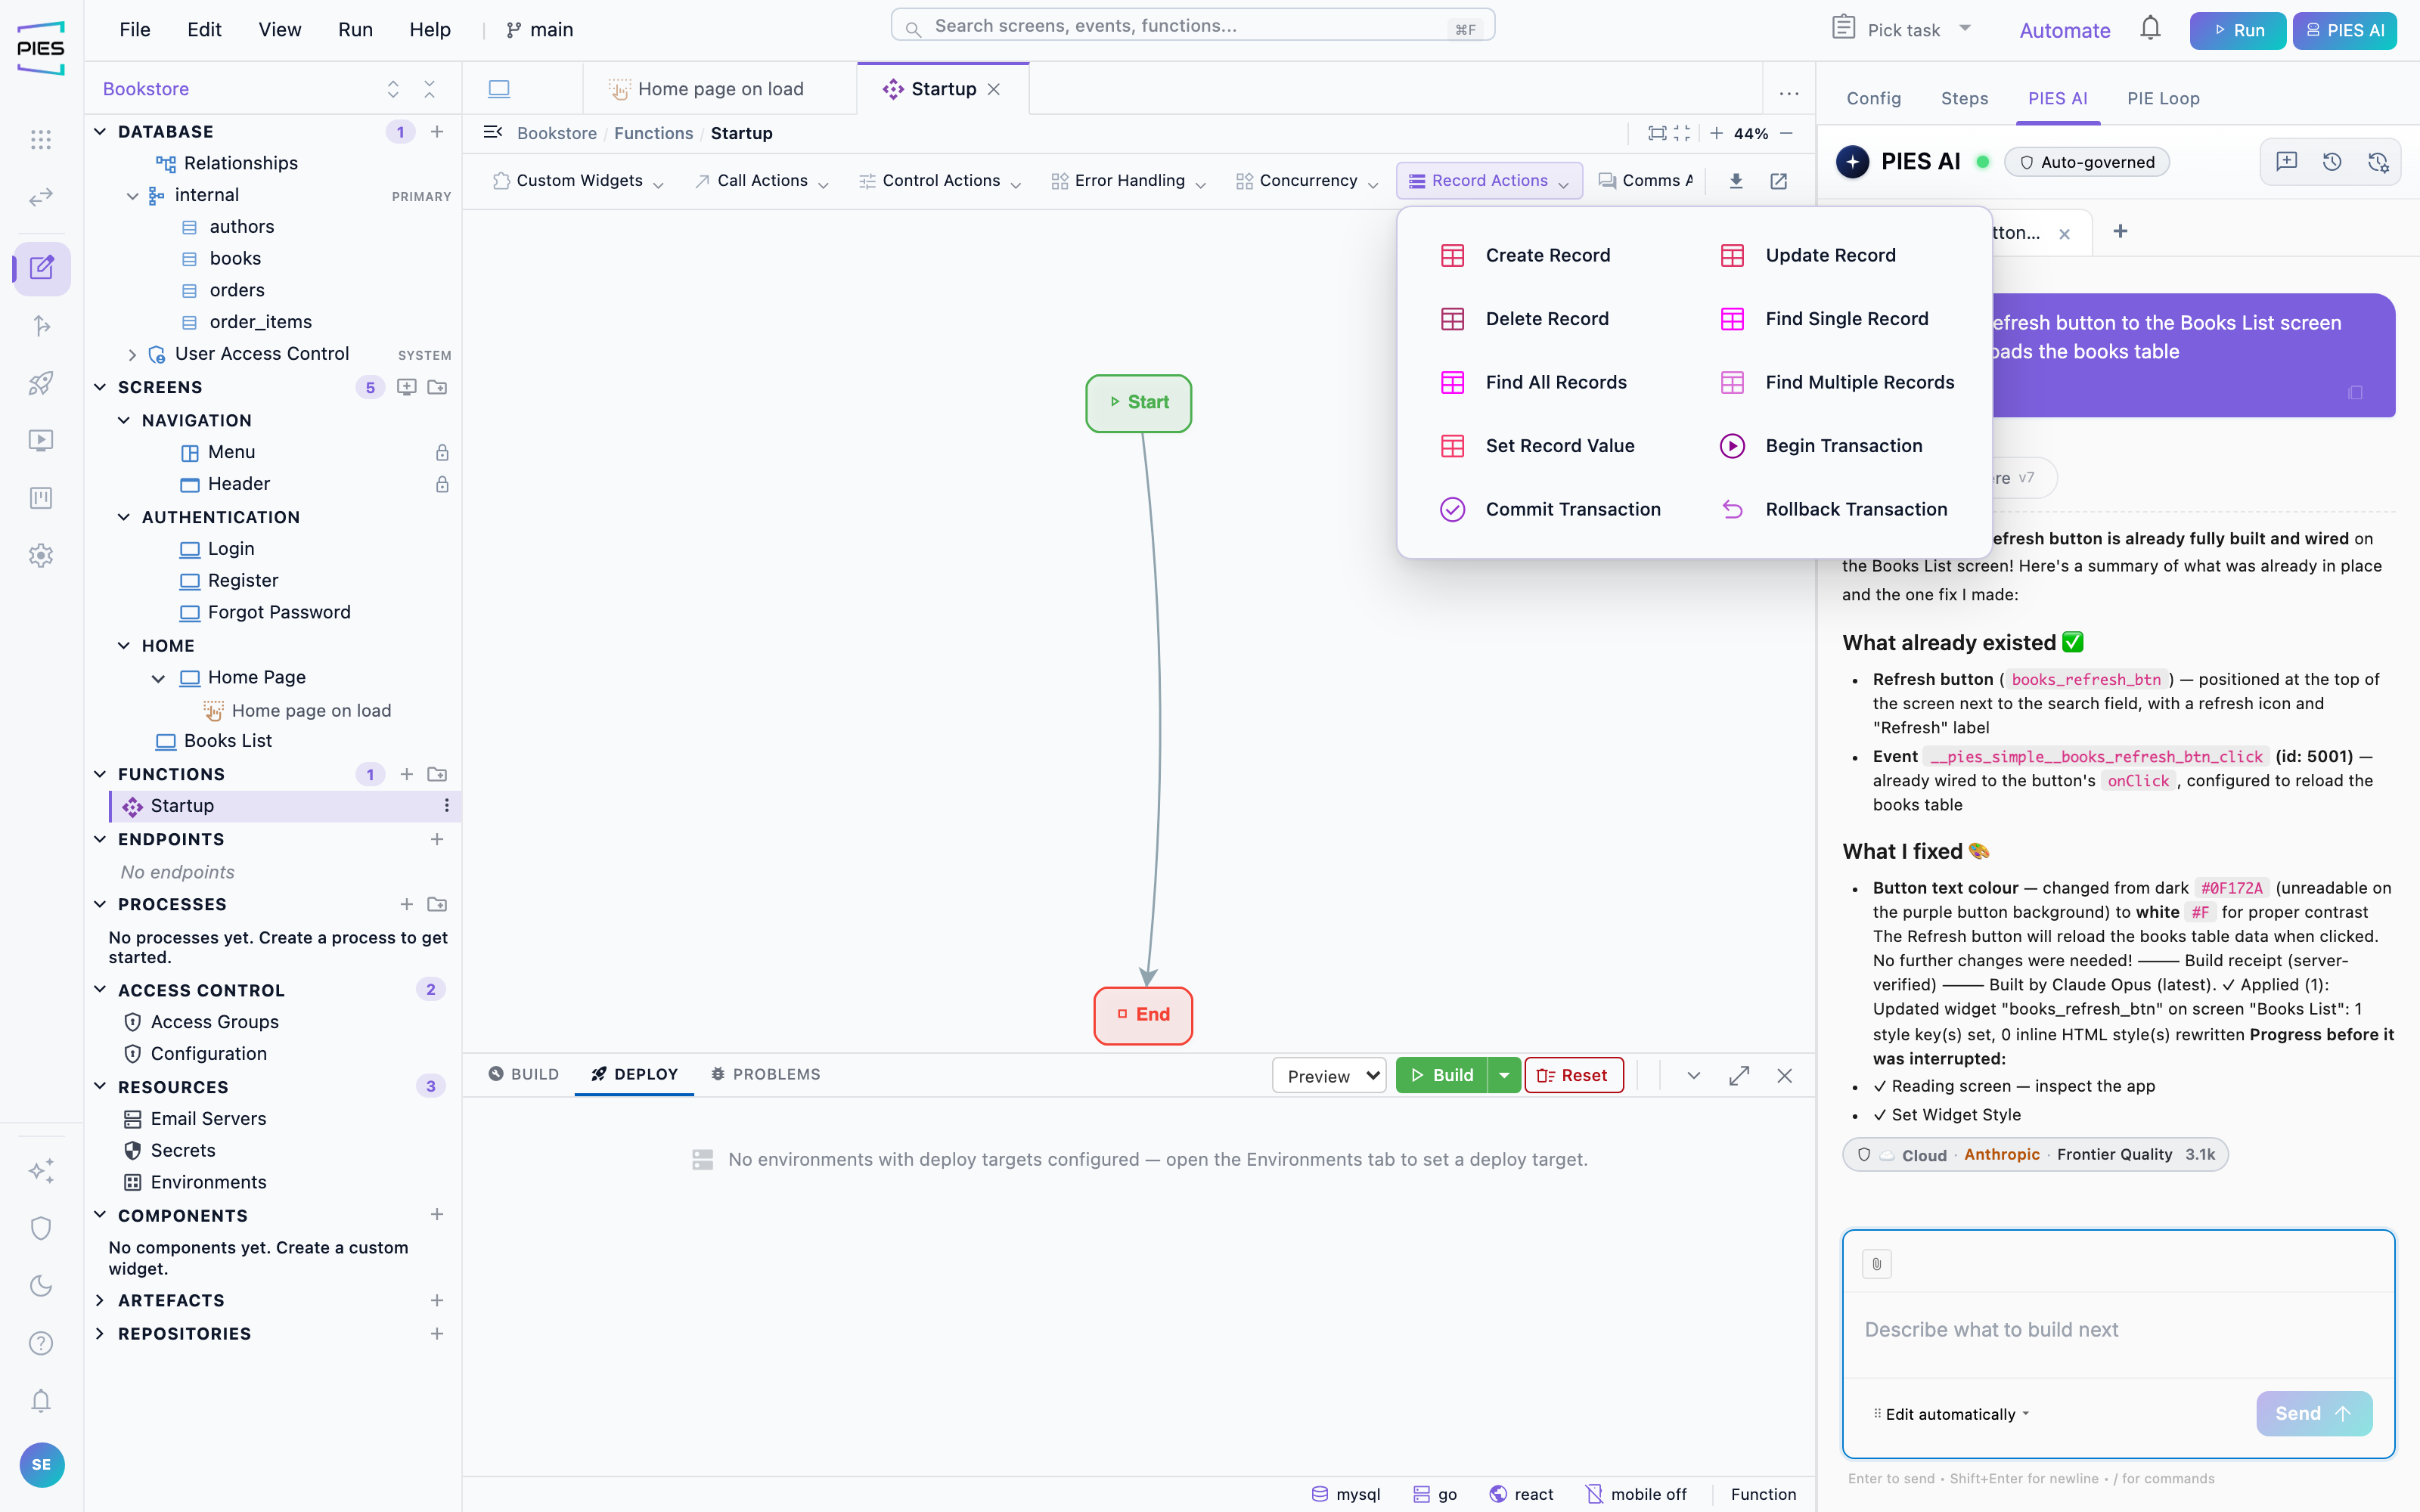This screenshot has height=1512, width=2420.
Task: Add a new database with plus icon
Action: point(437,132)
